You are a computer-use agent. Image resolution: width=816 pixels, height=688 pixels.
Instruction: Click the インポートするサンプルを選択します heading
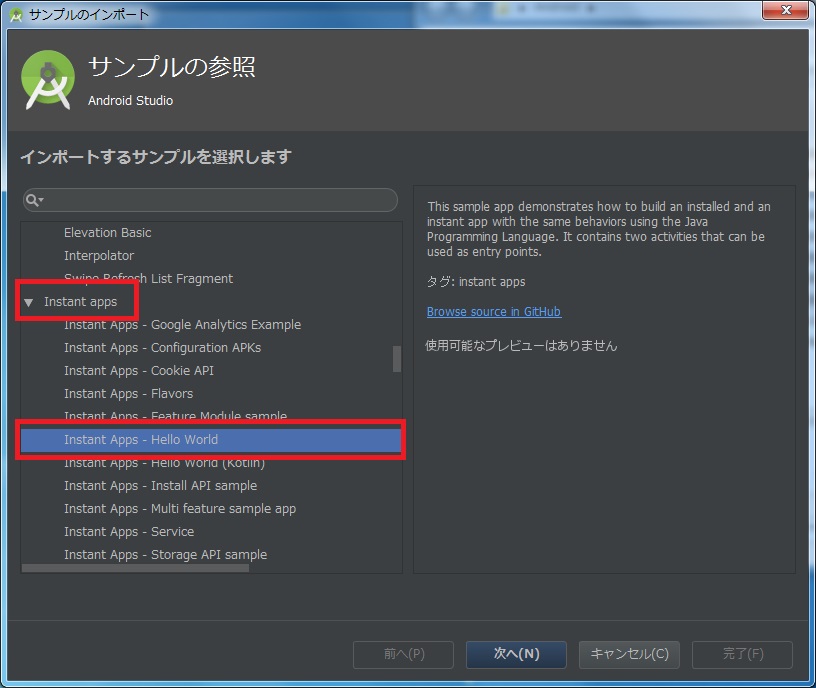[x=156, y=157]
